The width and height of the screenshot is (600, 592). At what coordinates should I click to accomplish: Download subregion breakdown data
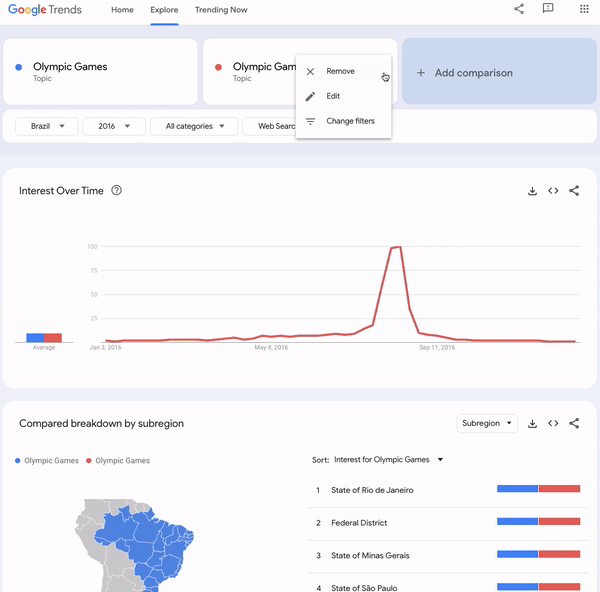click(532, 423)
